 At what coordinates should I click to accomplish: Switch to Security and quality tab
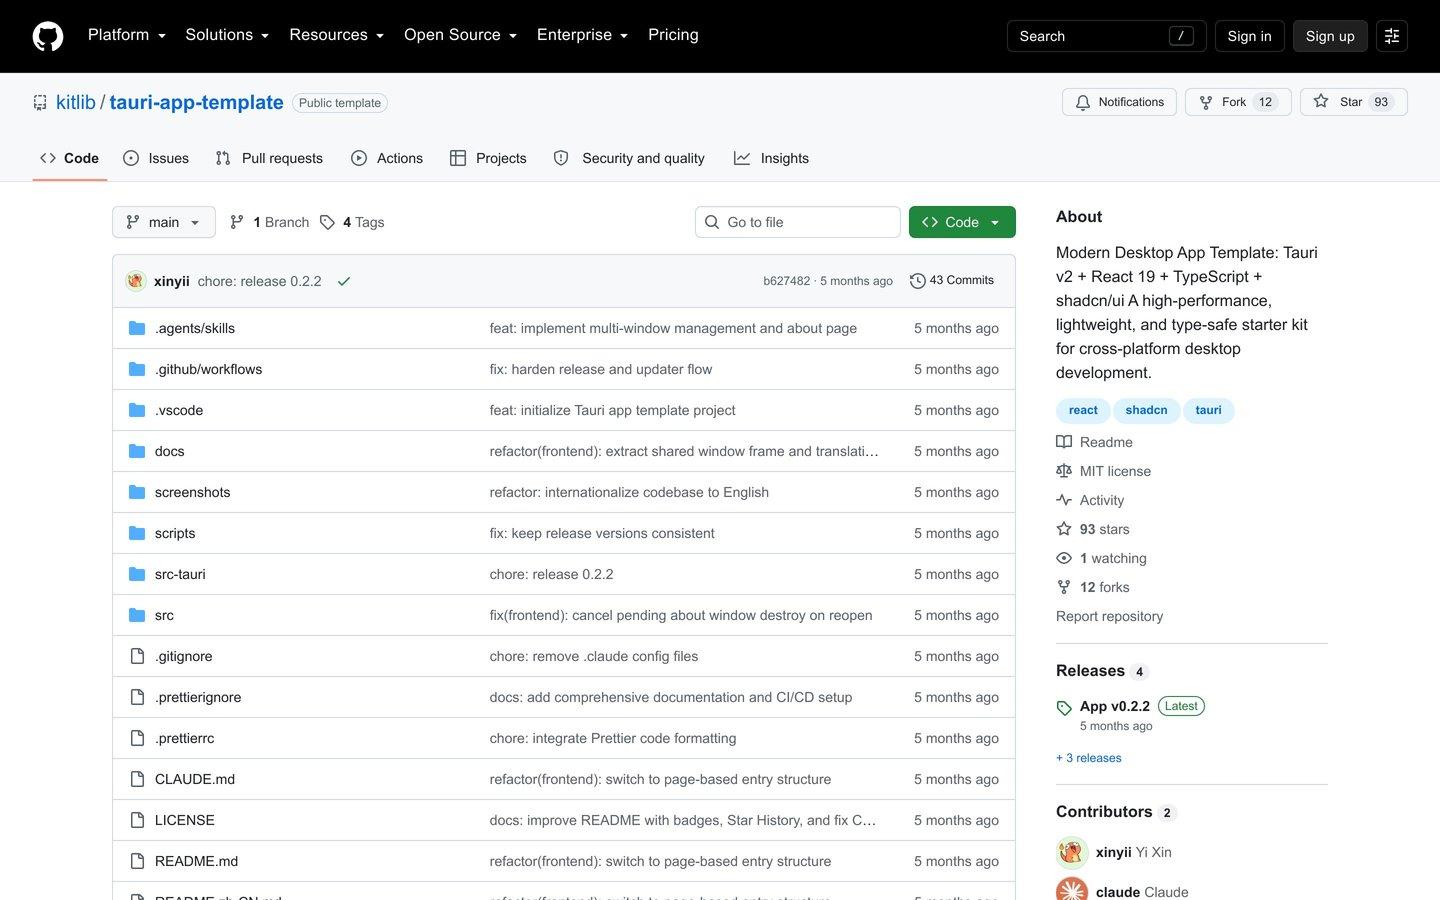(629, 158)
